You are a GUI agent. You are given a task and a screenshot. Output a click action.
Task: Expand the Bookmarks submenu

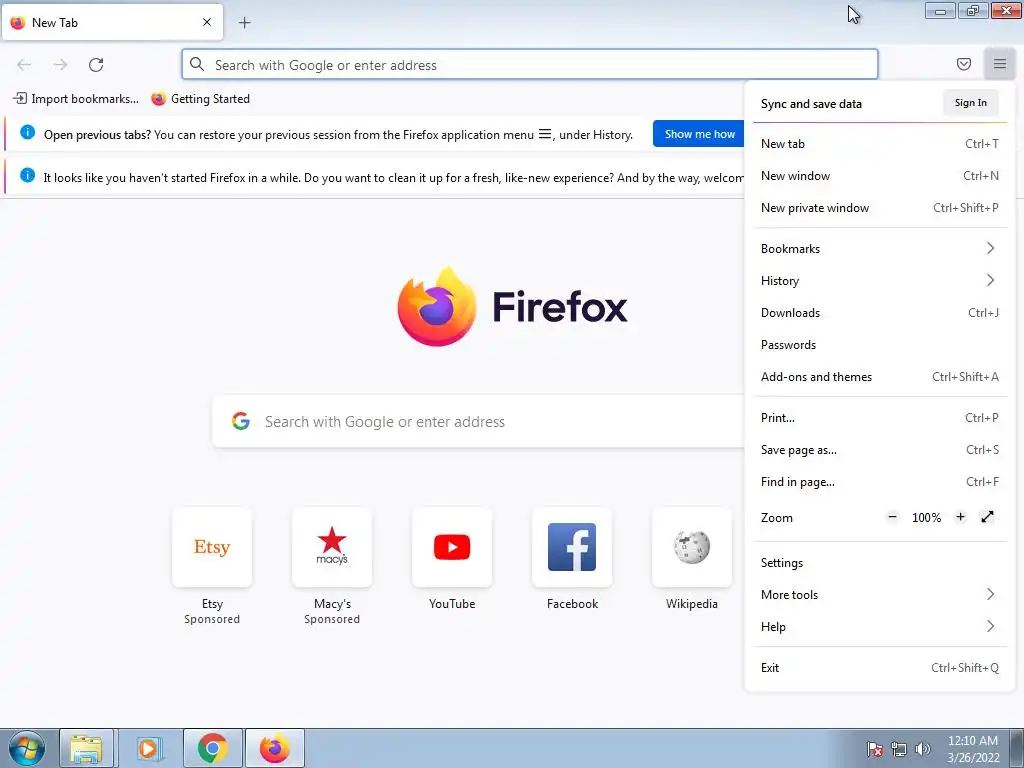pos(880,248)
